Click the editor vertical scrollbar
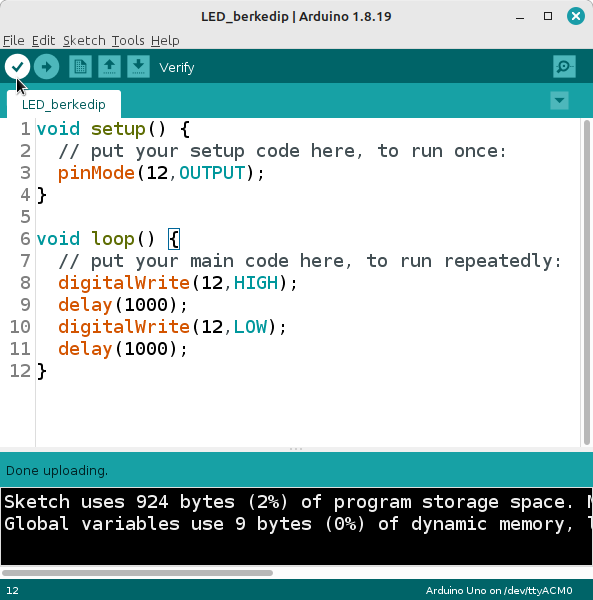593x600 pixels. 587,283
